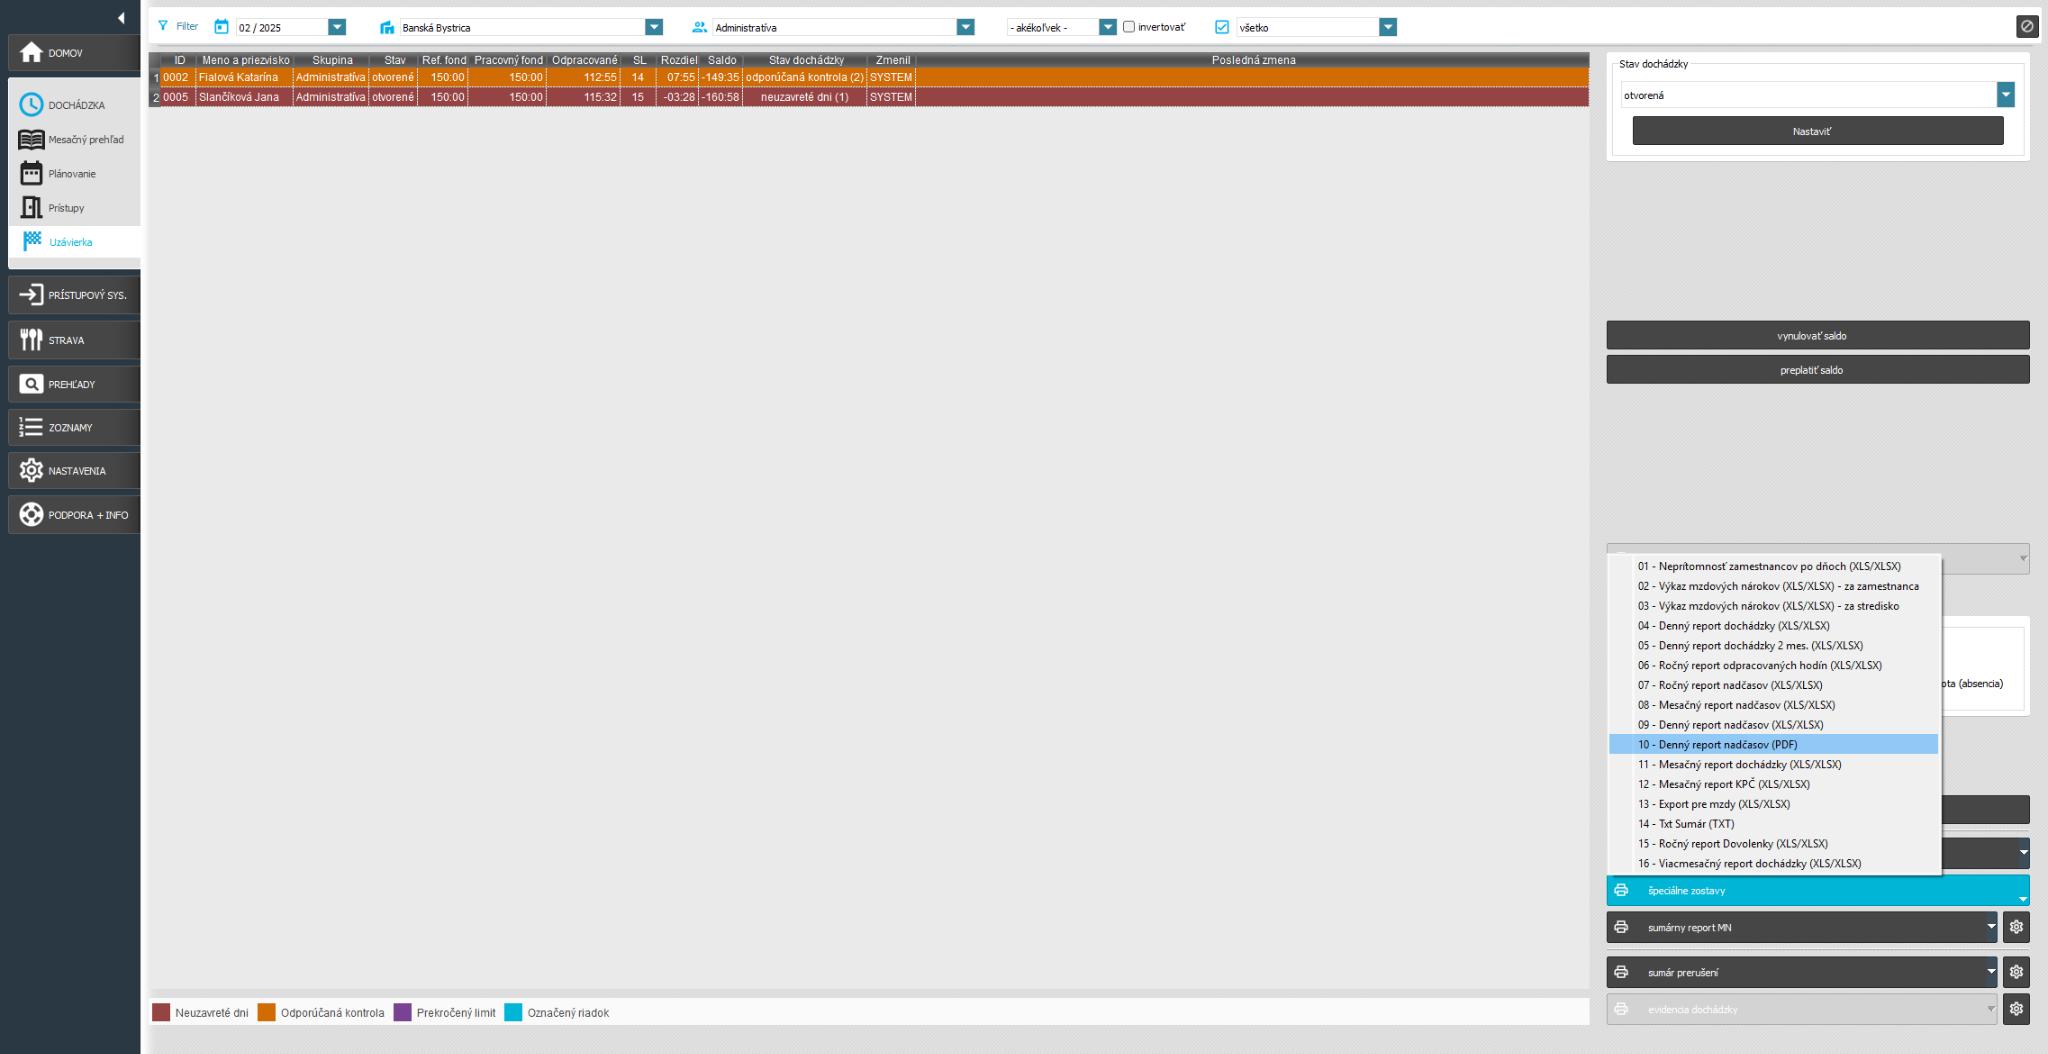This screenshot has width=2048, height=1054.
Task: Select 10 - Denný report nadčasov (PDF)
Action: 1717,745
